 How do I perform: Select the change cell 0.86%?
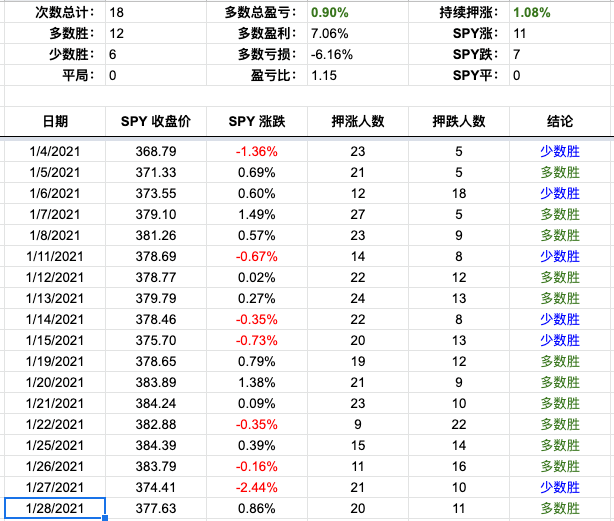pyautogui.click(x=257, y=508)
